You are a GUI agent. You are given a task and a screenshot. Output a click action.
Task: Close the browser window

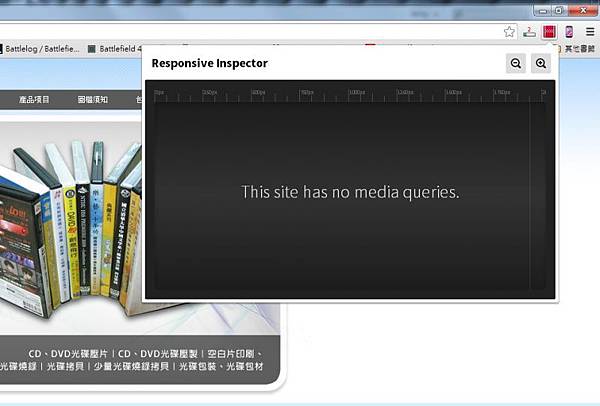(583, 11)
